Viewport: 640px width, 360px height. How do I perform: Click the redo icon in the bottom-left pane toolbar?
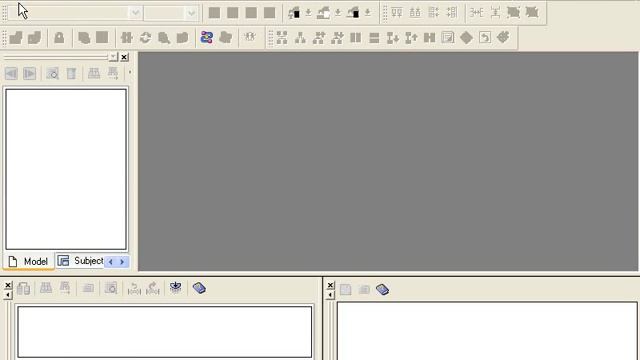(153, 288)
